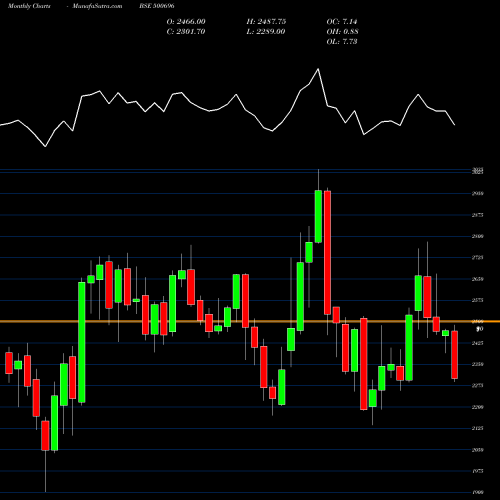Click the 2350 price axis label
This screenshot has width=500, height=500.
coord(478,364)
